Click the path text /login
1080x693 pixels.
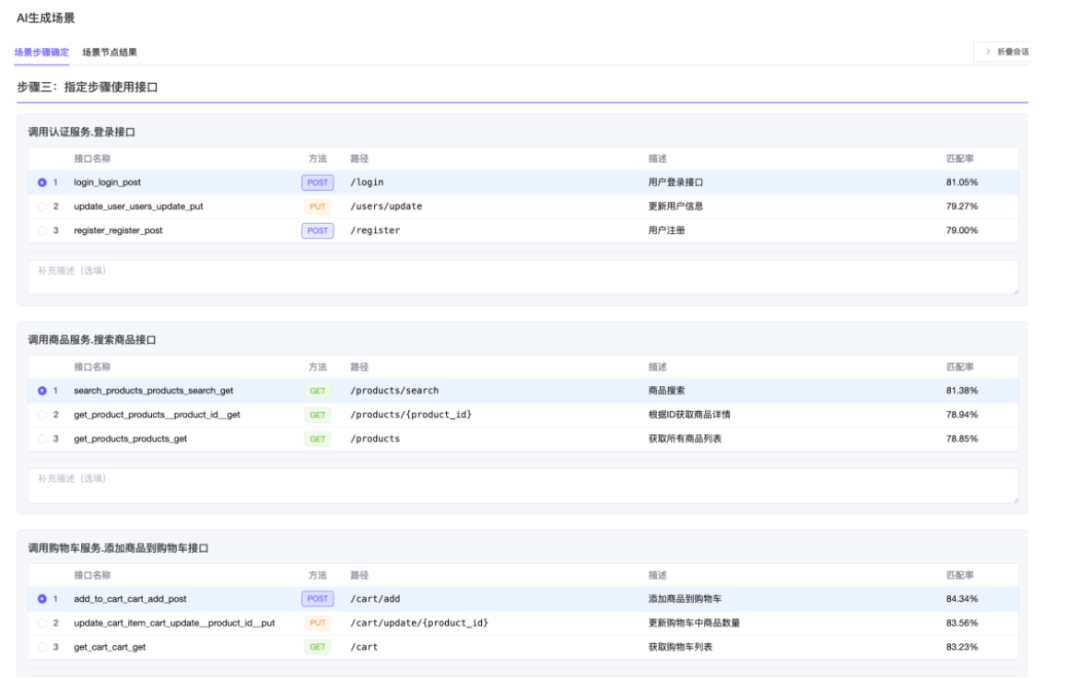(367, 183)
